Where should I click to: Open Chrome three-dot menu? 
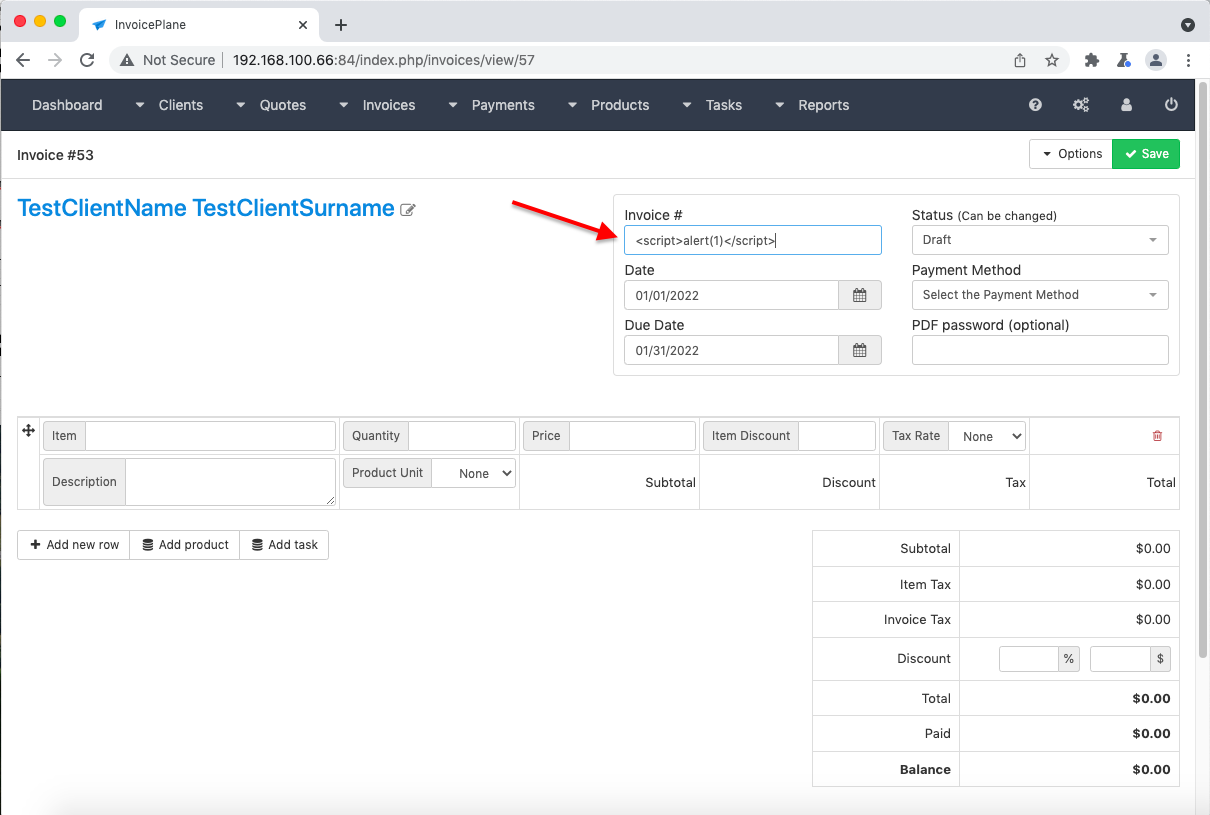[1188, 60]
